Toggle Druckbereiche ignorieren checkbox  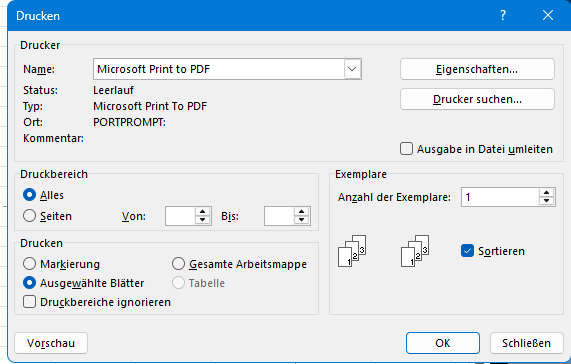click(x=29, y=302)
